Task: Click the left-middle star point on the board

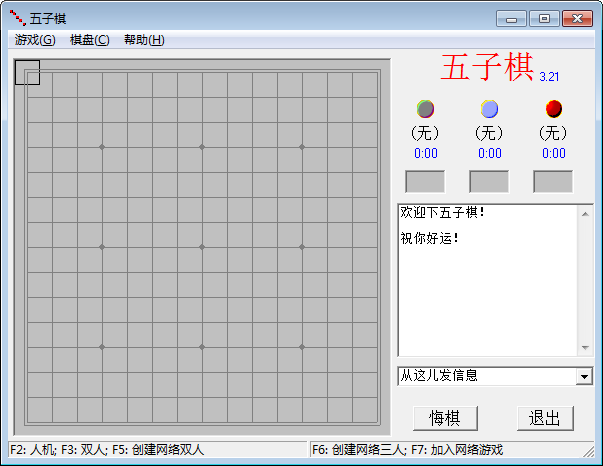Action: coord(102,247)
